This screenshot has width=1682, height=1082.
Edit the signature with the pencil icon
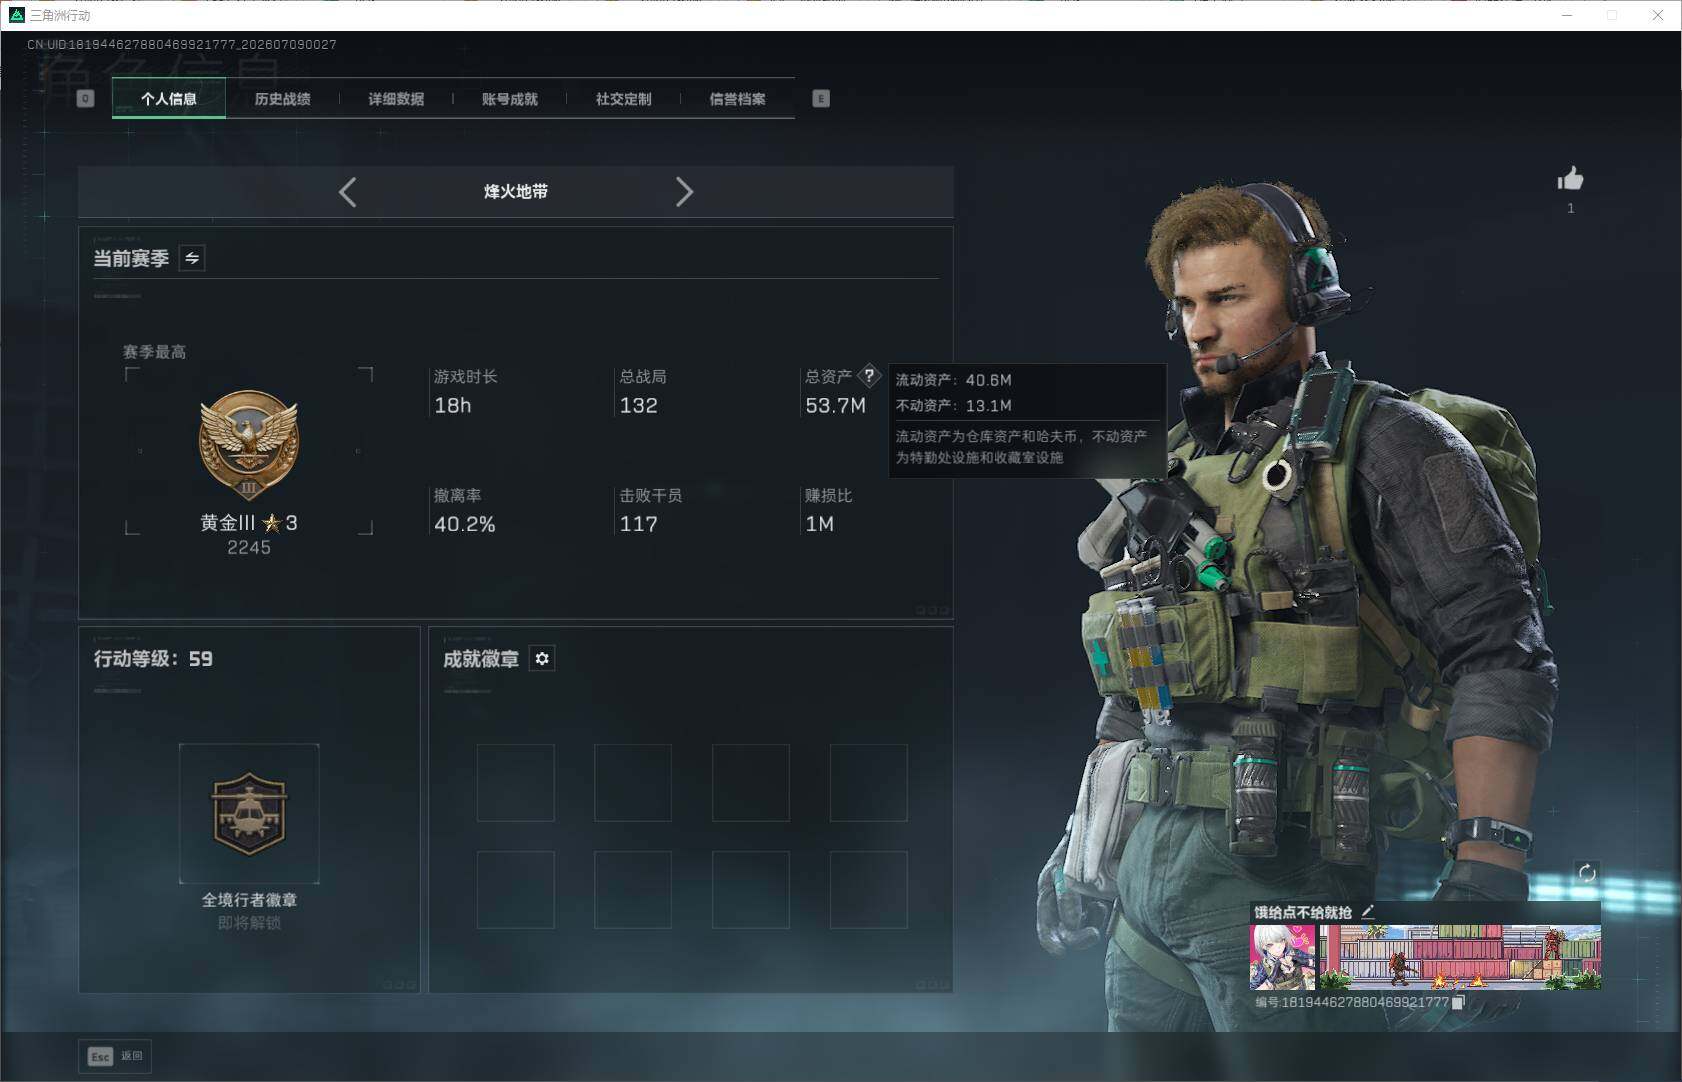pos(1368,911)
